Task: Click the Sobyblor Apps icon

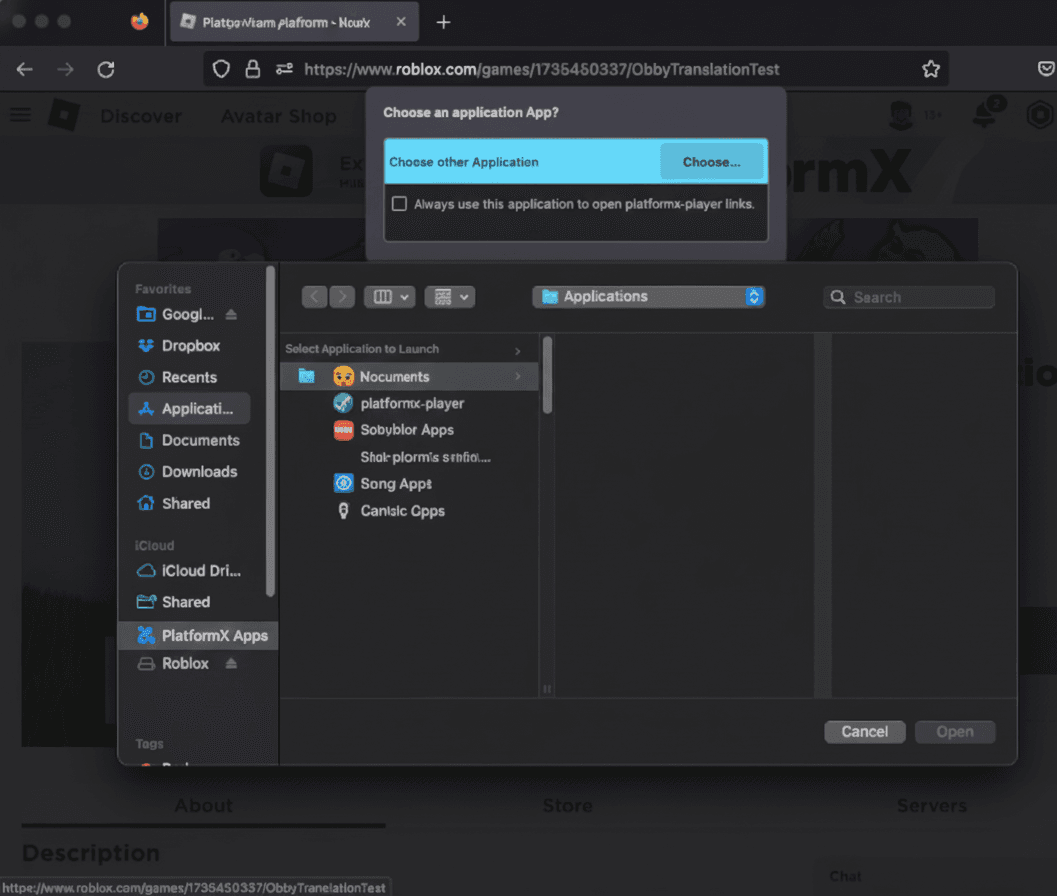Action: coord(343,430)
